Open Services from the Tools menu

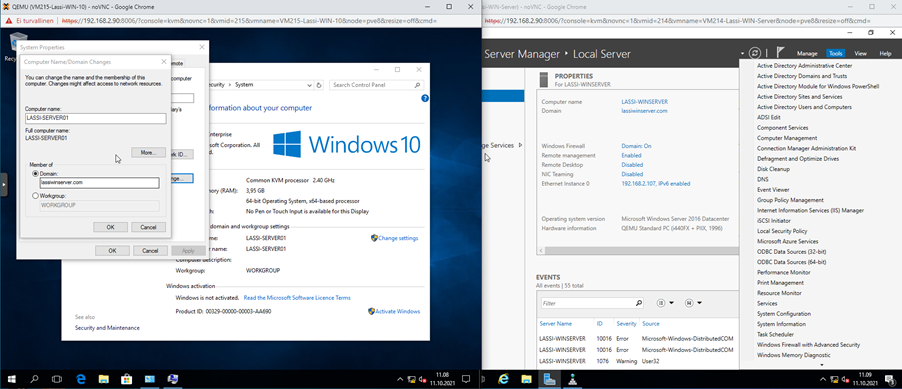pos(767,303)
